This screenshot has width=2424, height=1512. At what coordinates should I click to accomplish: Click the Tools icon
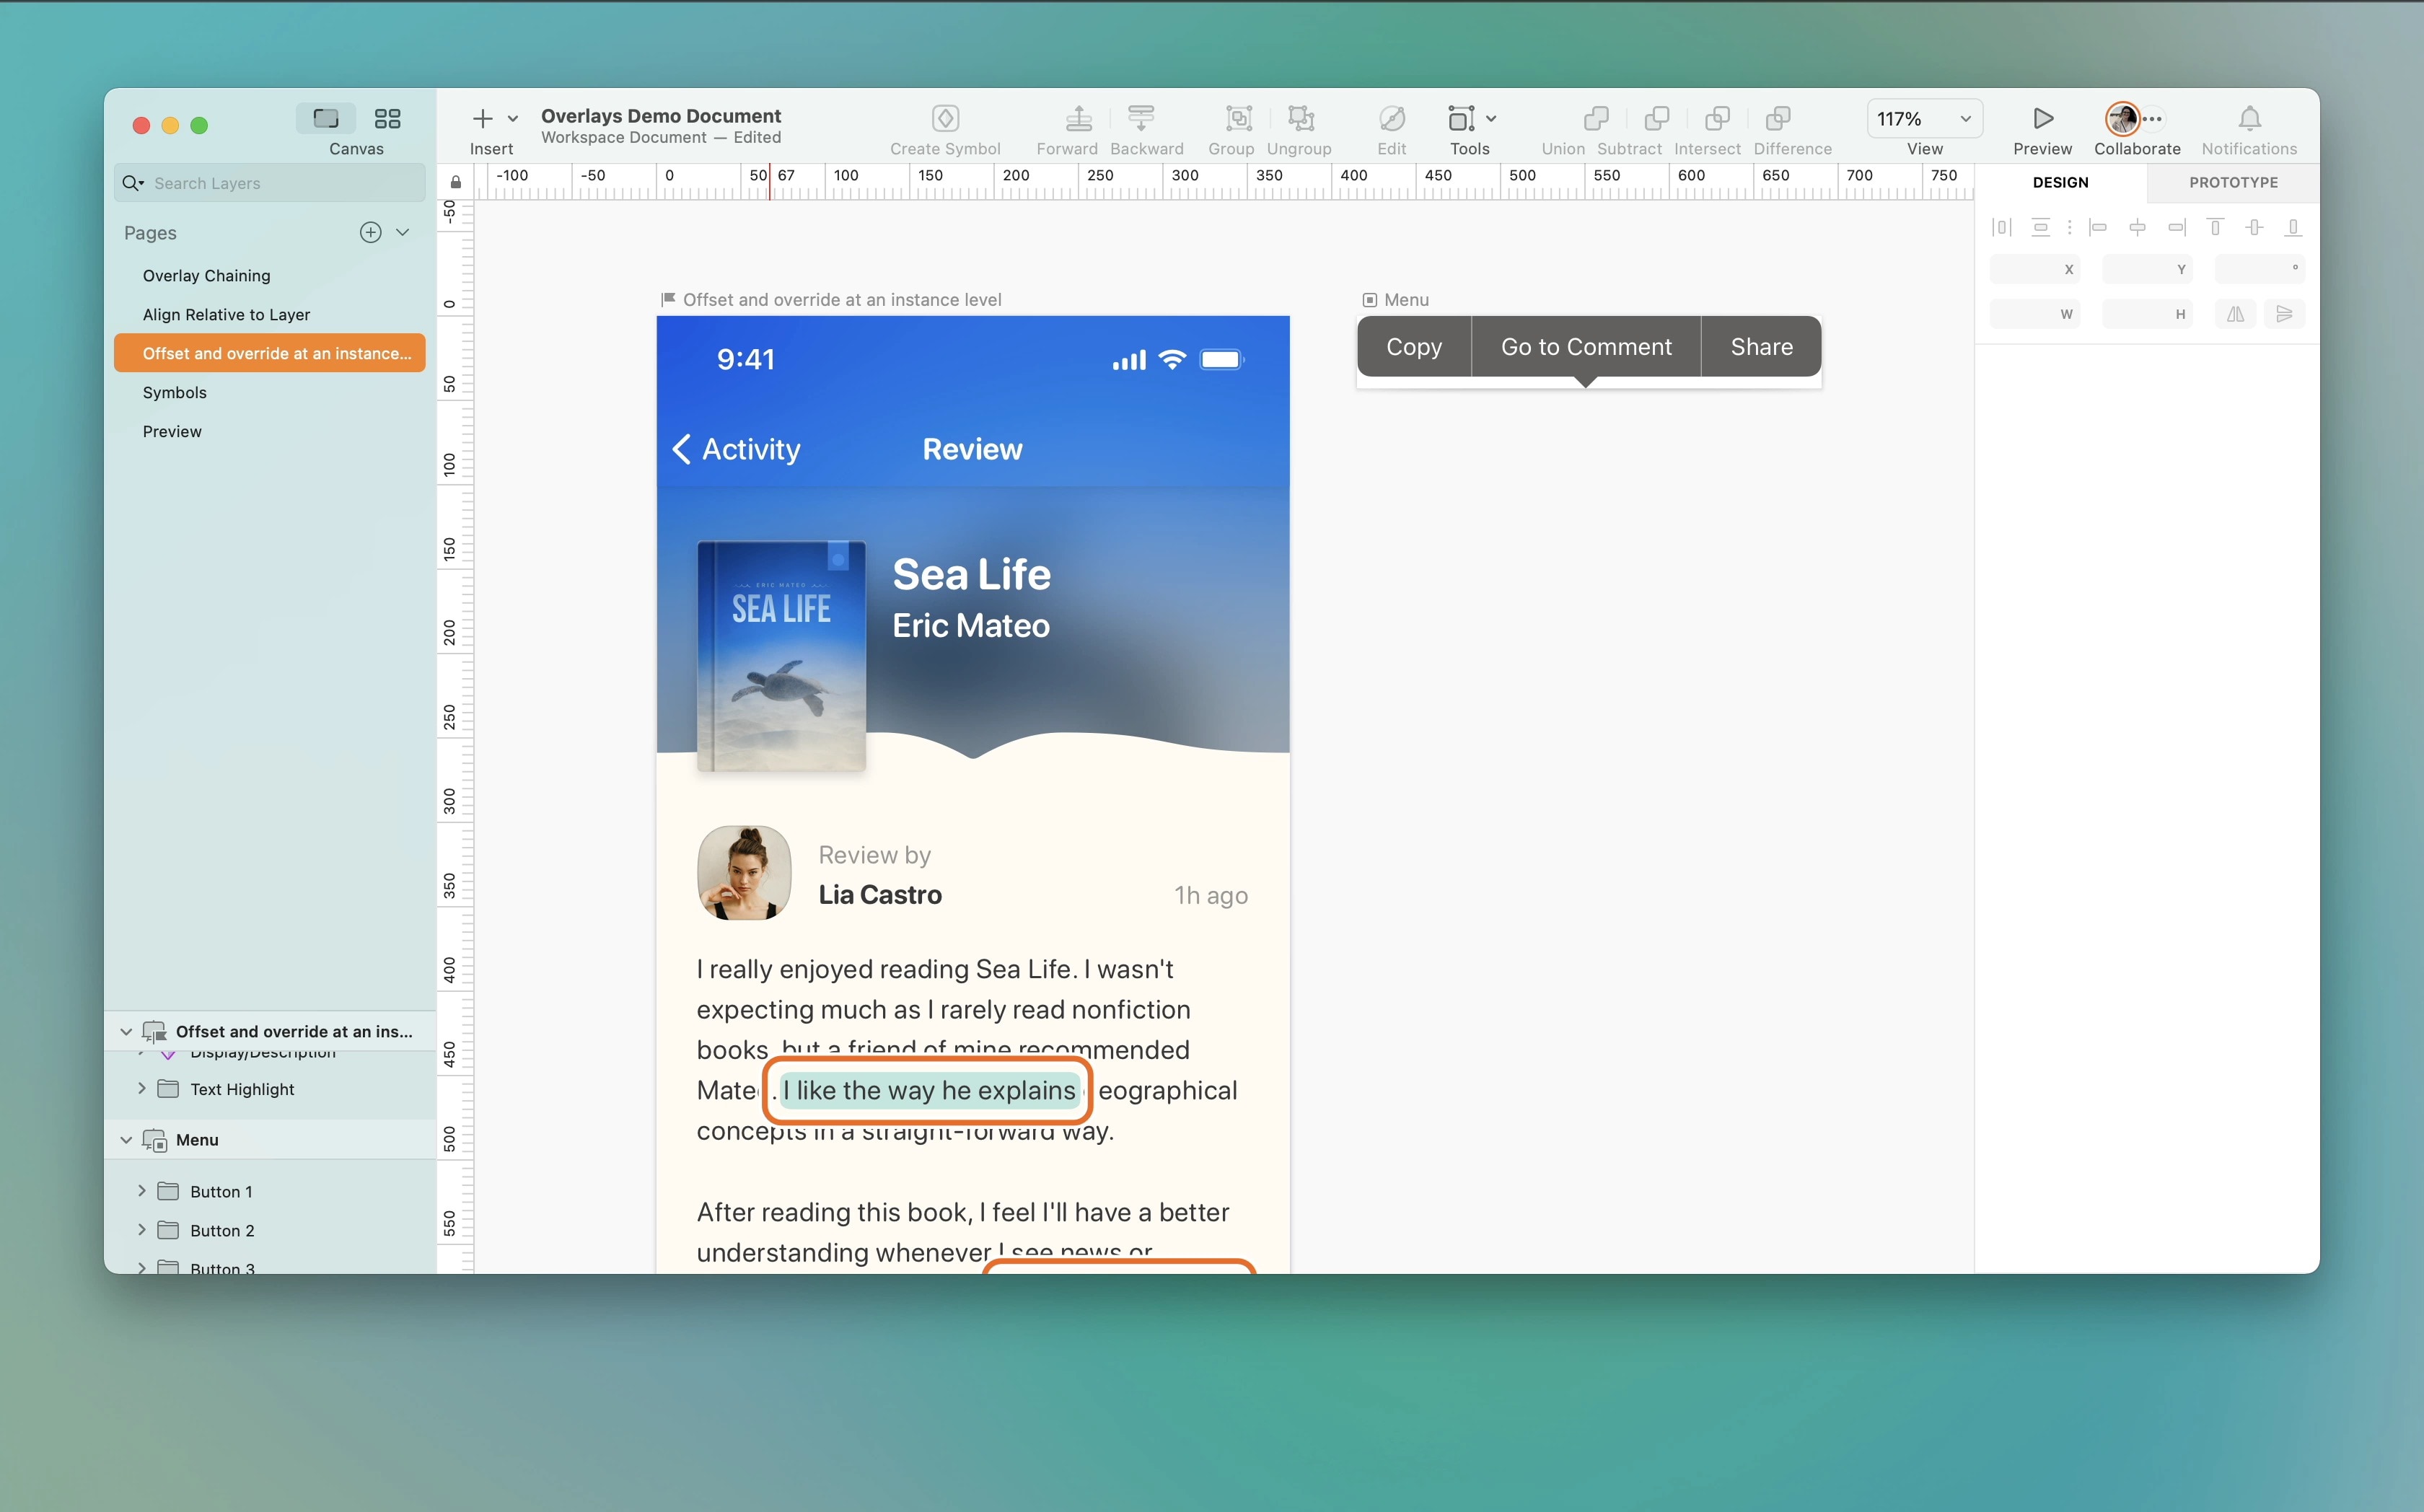[1461, 119]
